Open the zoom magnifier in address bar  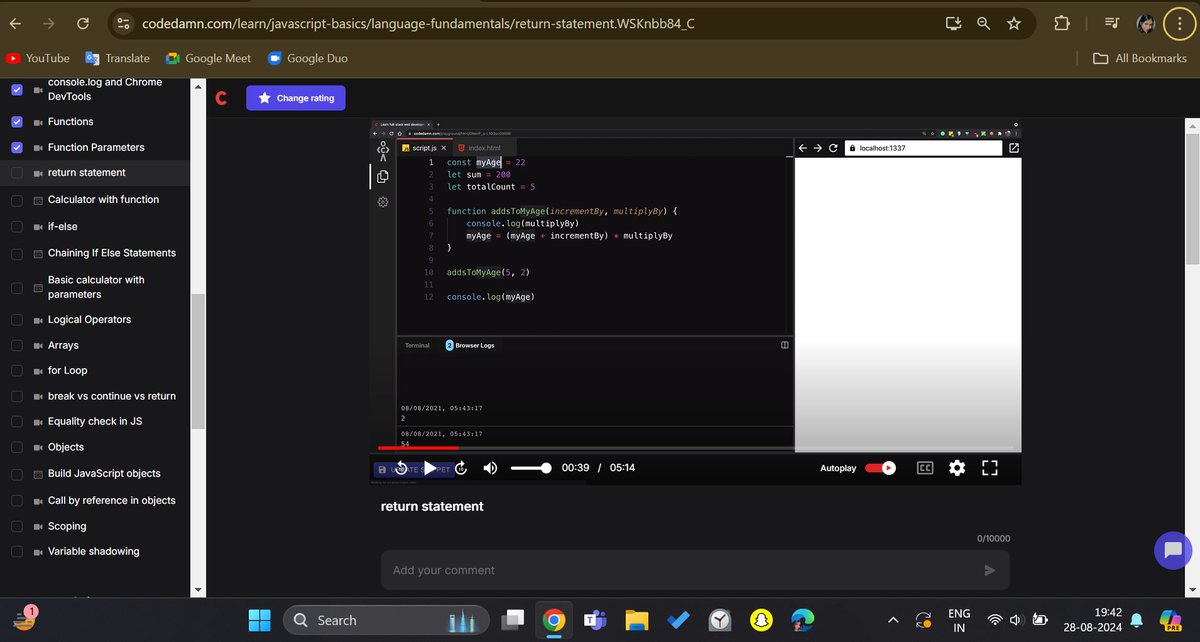pyautogui.click(x=983, y=23)
